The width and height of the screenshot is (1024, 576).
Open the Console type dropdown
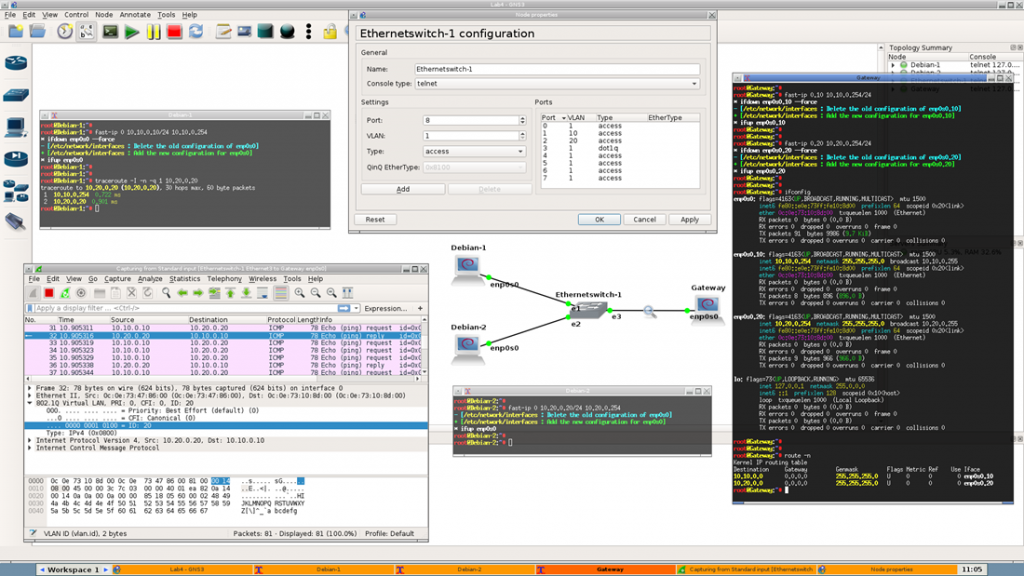click(556, 83)
